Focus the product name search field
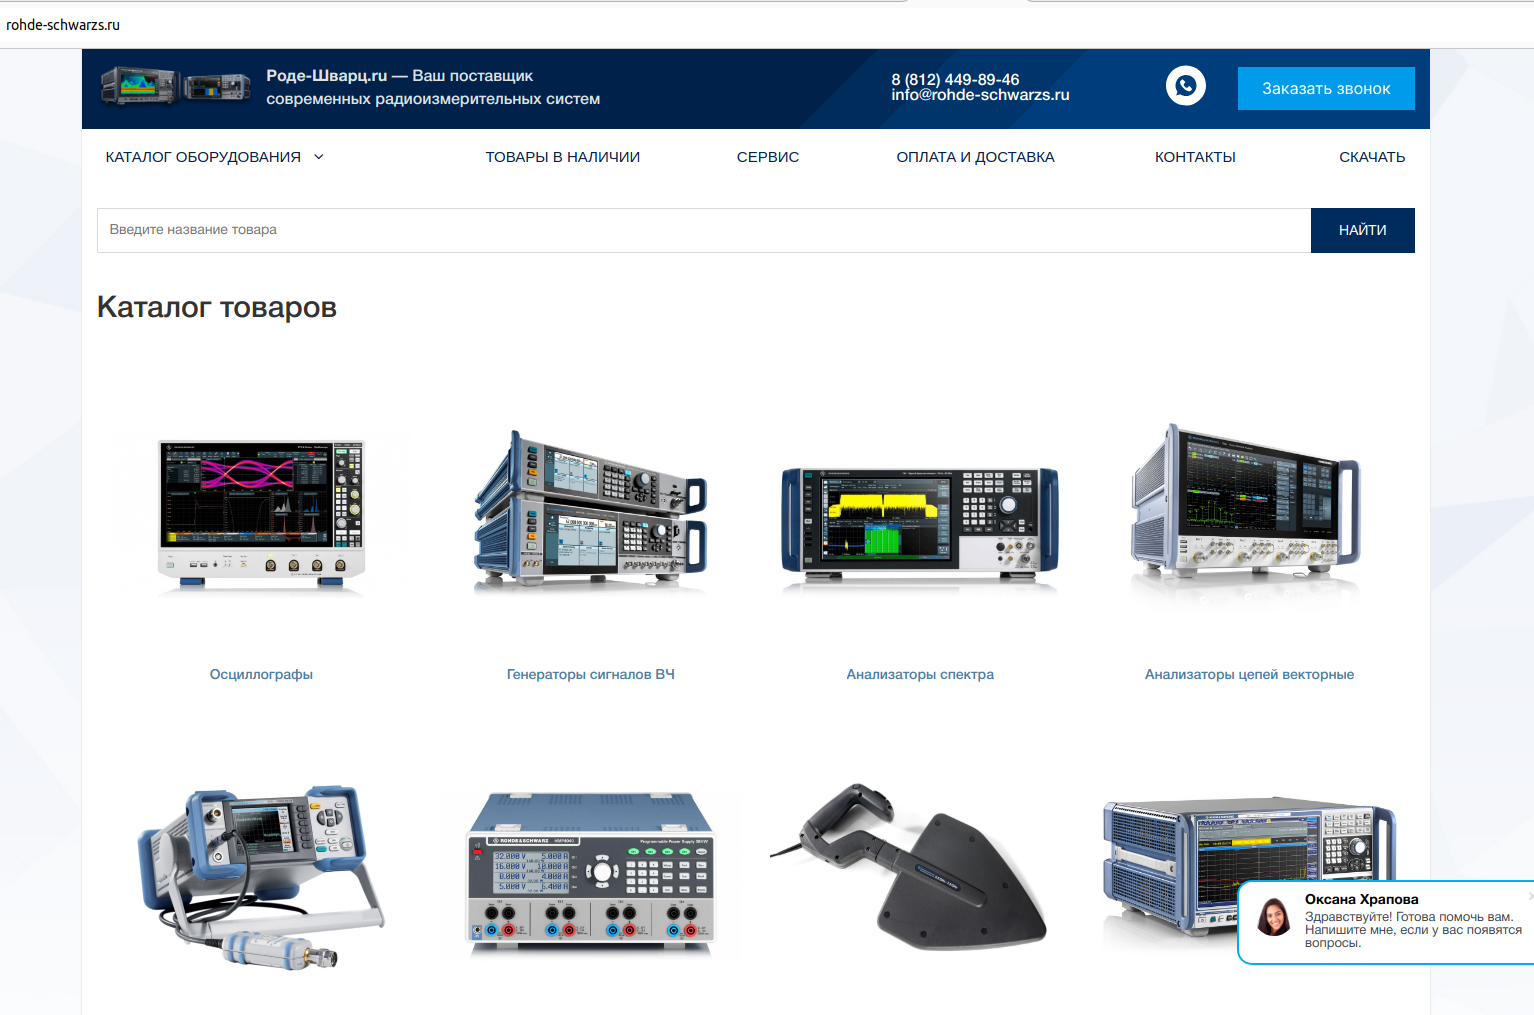 (x=704, y=230)
